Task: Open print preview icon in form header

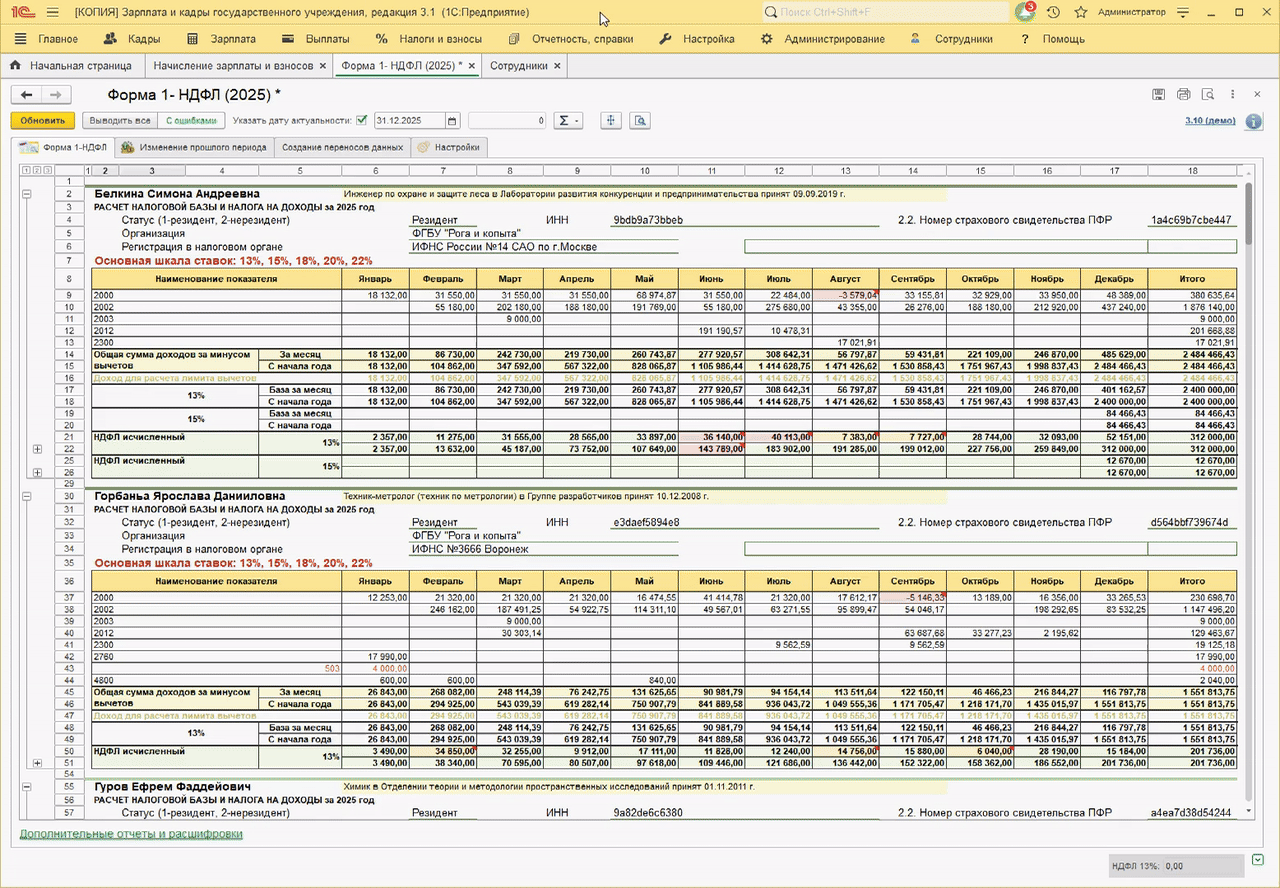Action: (x=1208, y=94)
